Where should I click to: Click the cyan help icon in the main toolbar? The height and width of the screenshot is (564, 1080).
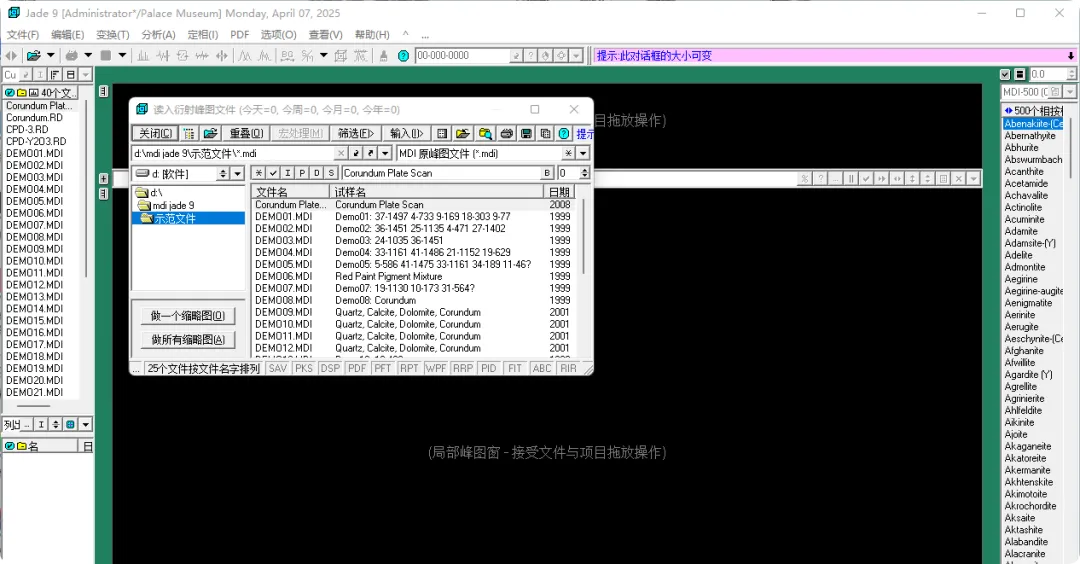404,56
